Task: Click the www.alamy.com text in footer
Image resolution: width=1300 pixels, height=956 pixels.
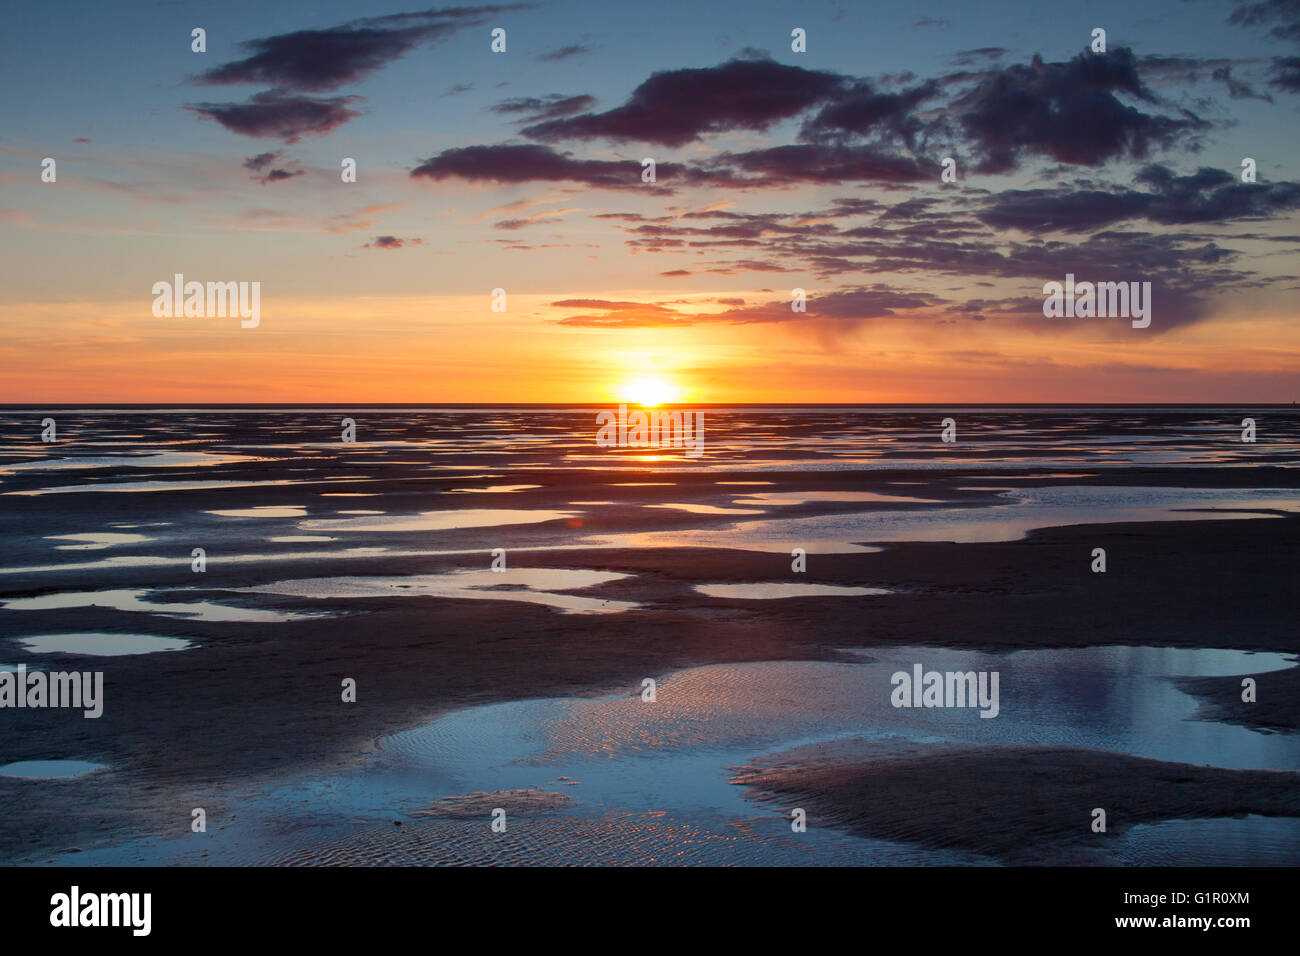Action: point(1182,921)
